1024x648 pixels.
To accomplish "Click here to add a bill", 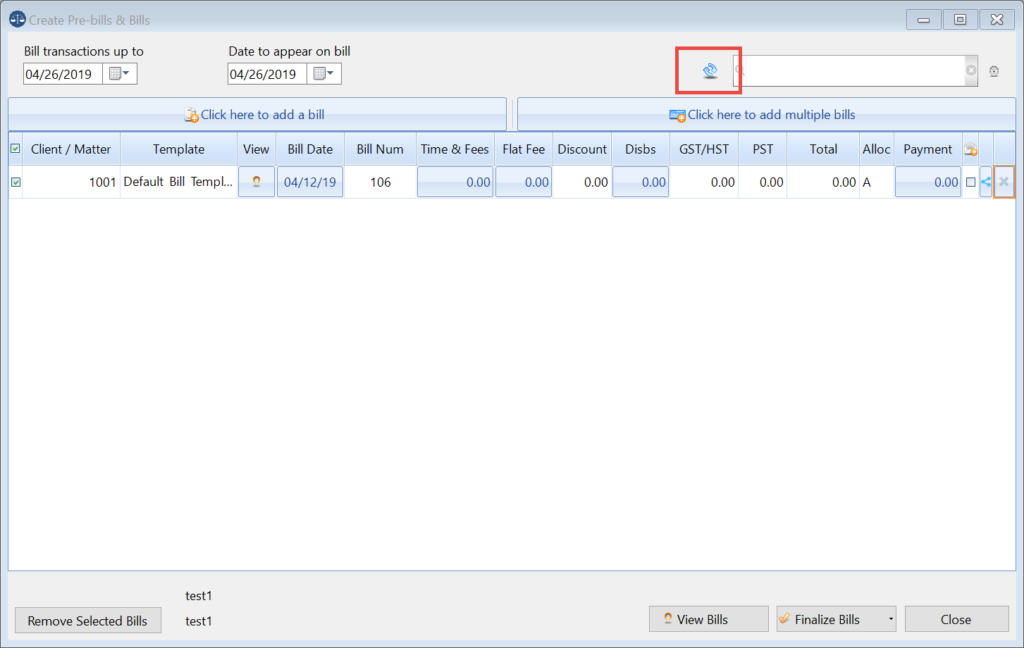I will (257, 114).
